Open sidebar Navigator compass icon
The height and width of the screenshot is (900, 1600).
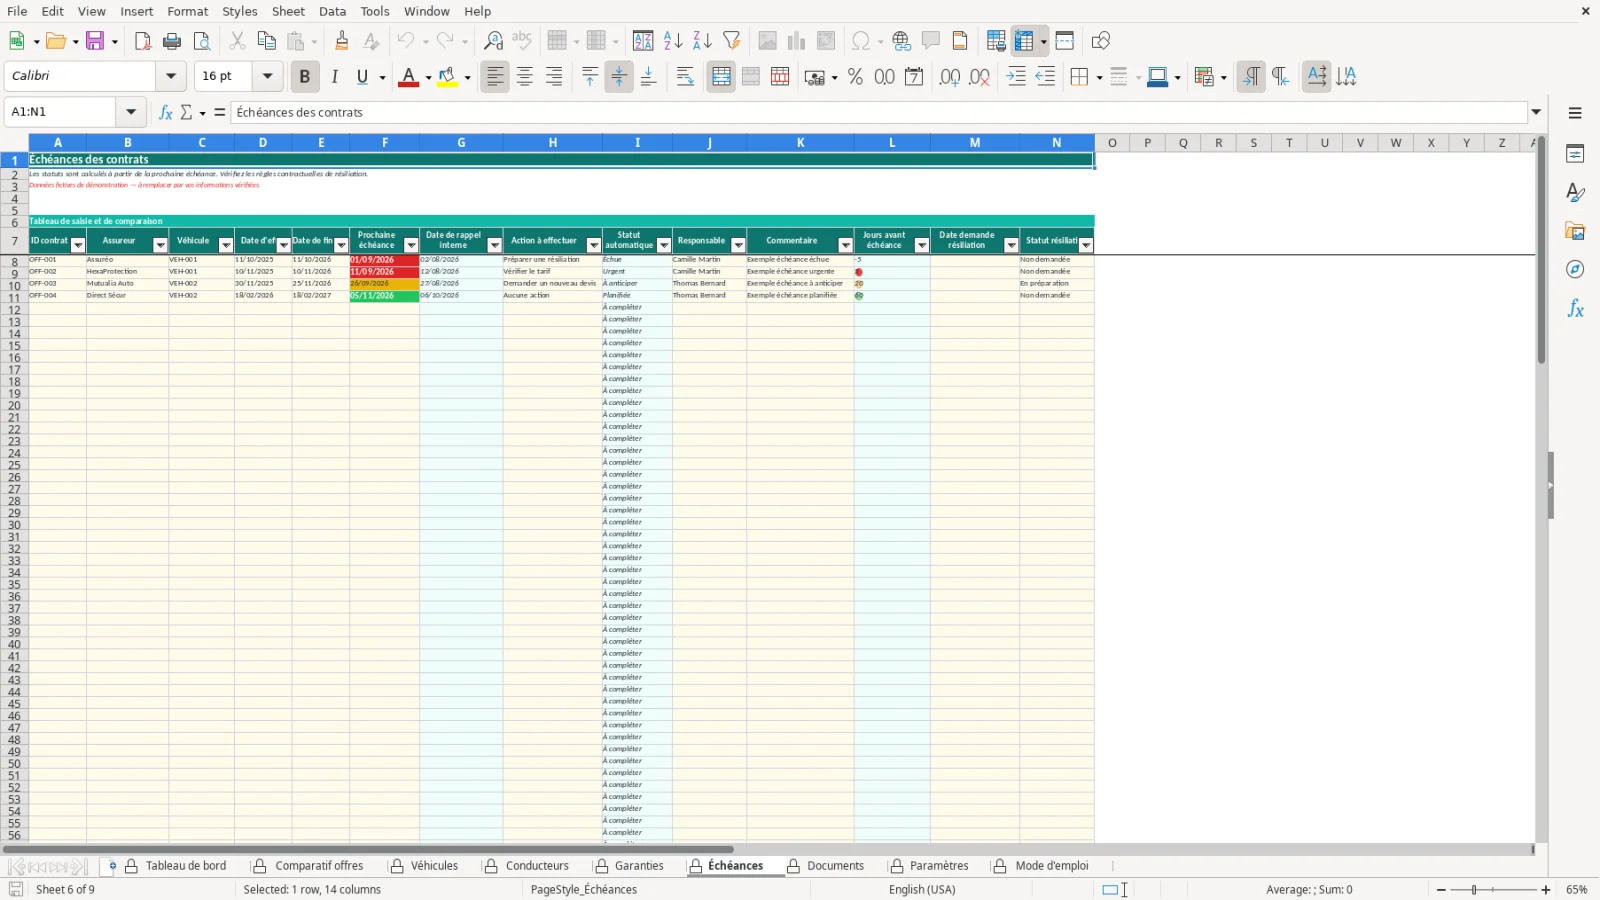[x=1575, y=269]
